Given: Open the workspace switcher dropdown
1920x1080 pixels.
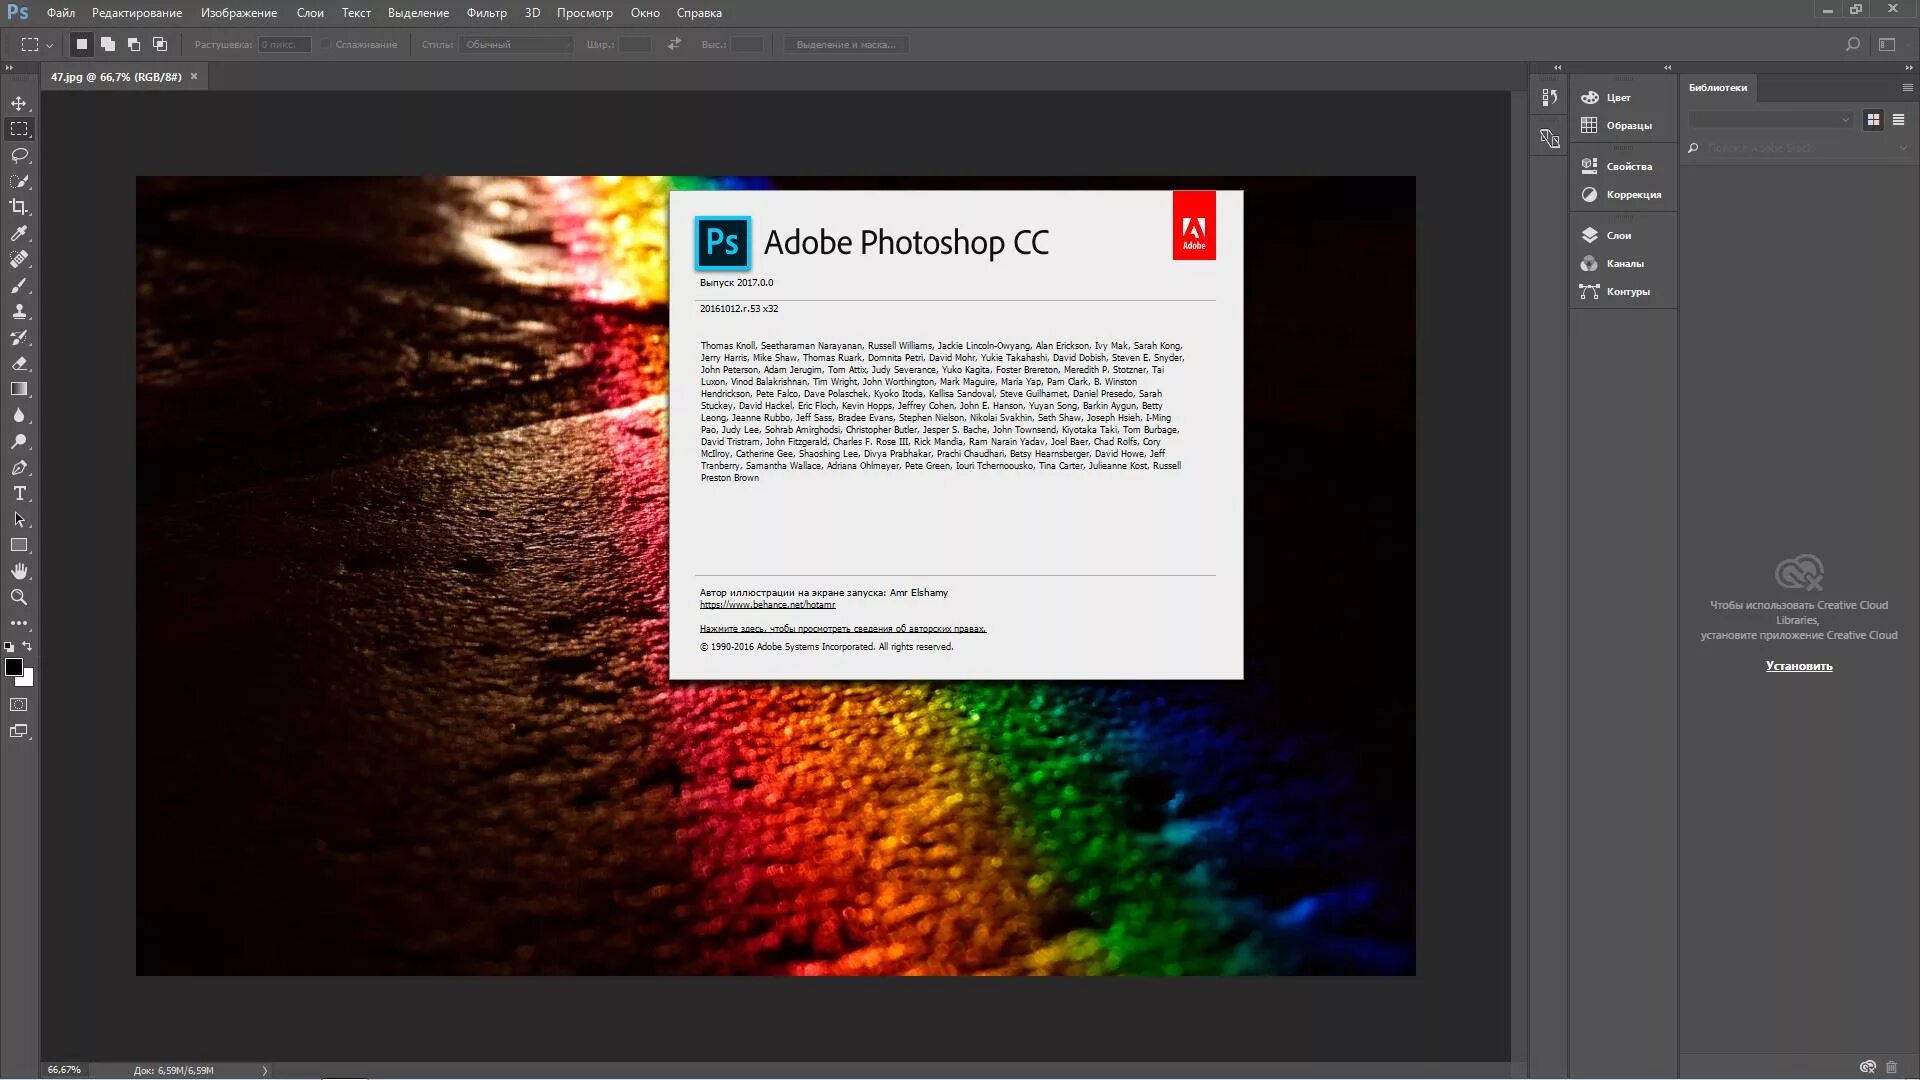Looking at the screenshot, I should [1887, 44].
